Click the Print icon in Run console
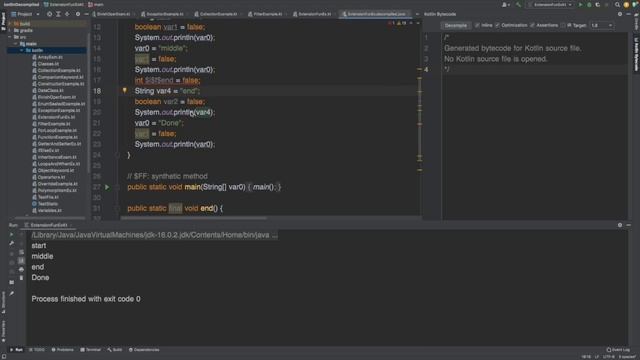The image size is (640, 360). click(21, 269)
